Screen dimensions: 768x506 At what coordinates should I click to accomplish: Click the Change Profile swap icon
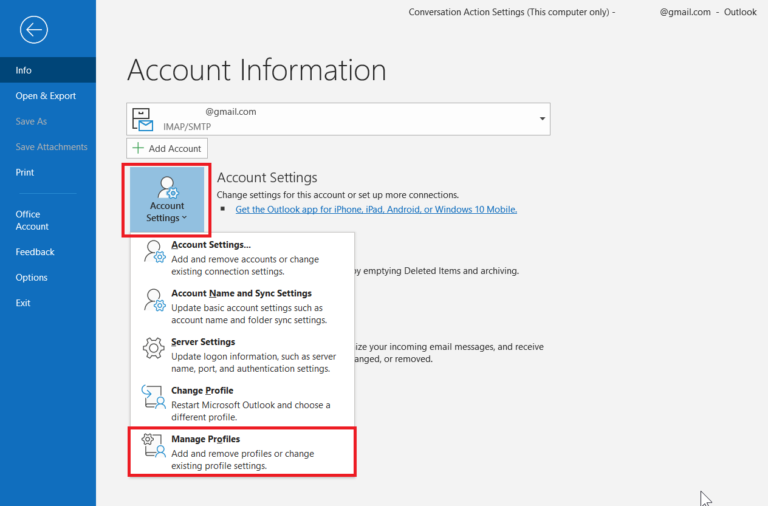pyautogui.click(x=153, y=397)
